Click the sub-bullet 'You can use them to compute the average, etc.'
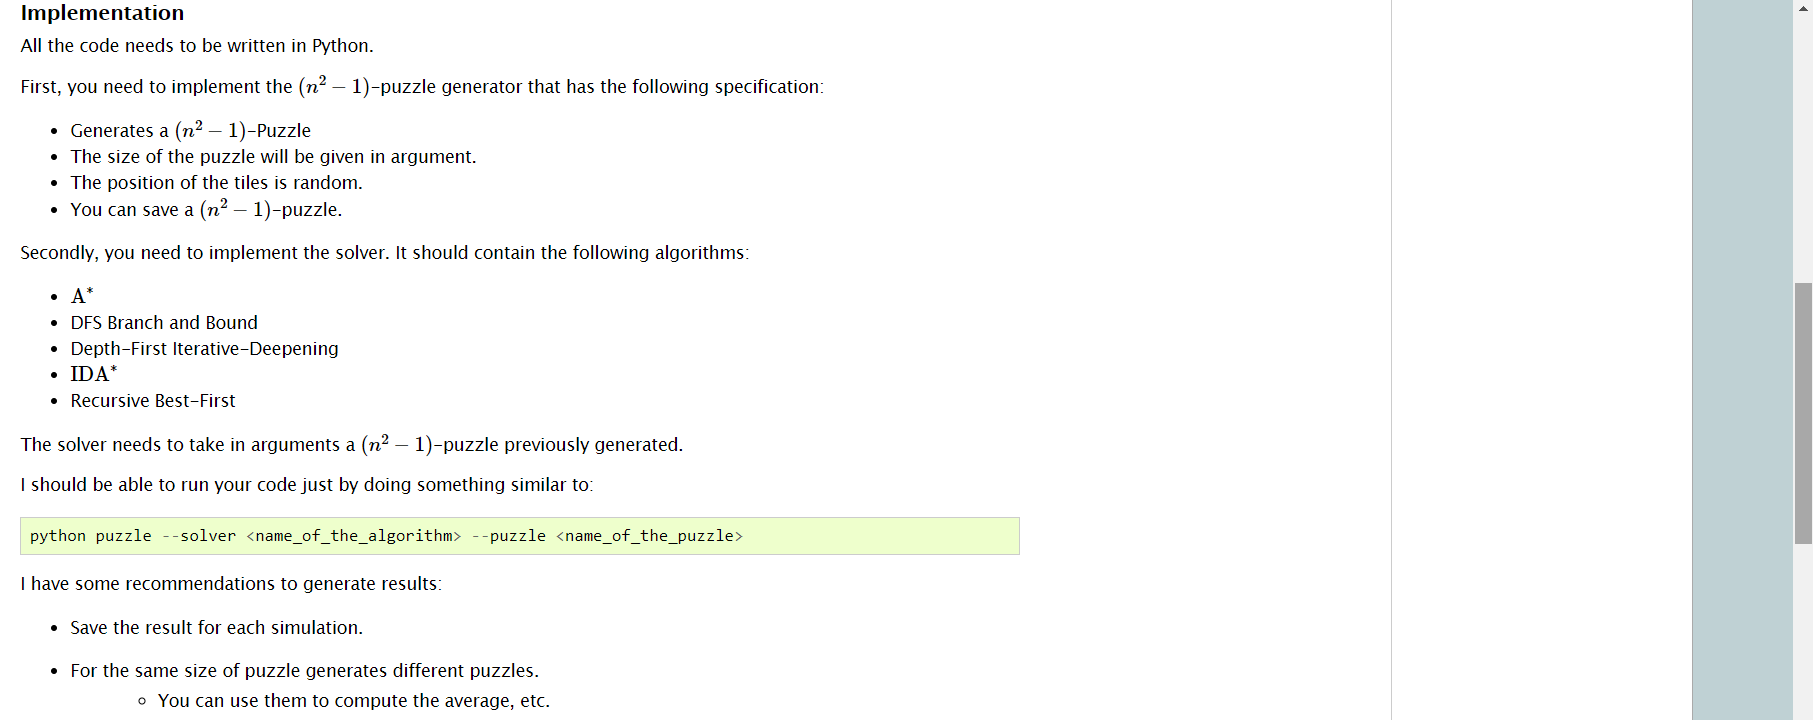1813x720 pixels. (x=353, y=700)
